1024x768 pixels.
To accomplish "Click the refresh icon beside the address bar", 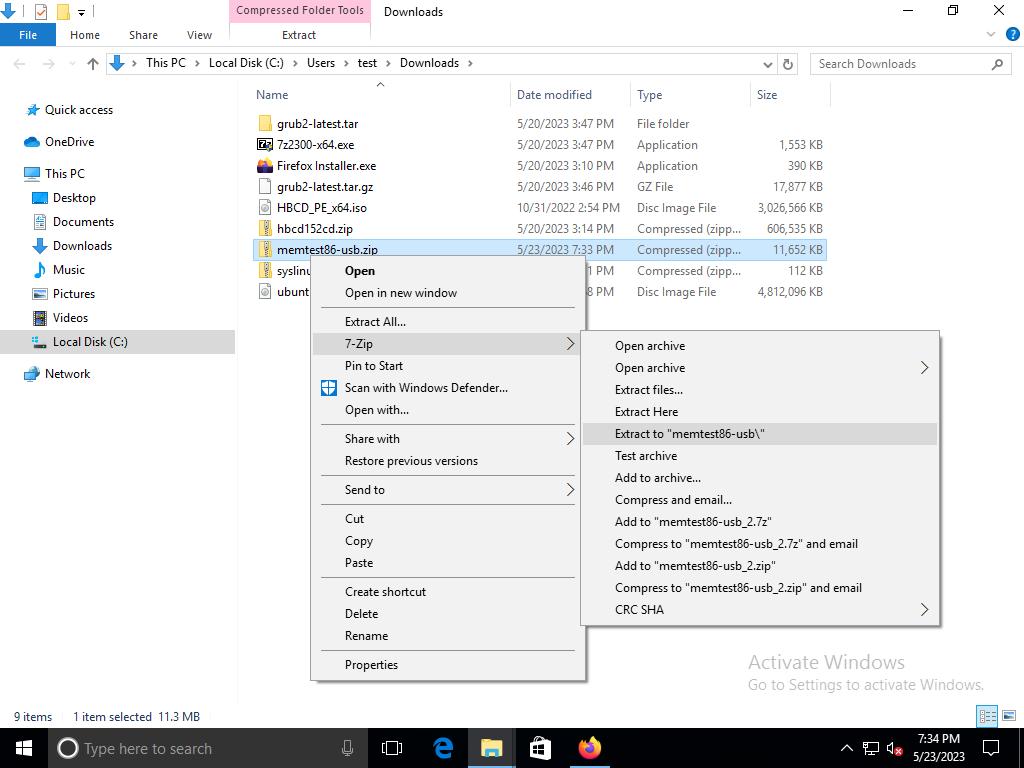I will point(788,63).
